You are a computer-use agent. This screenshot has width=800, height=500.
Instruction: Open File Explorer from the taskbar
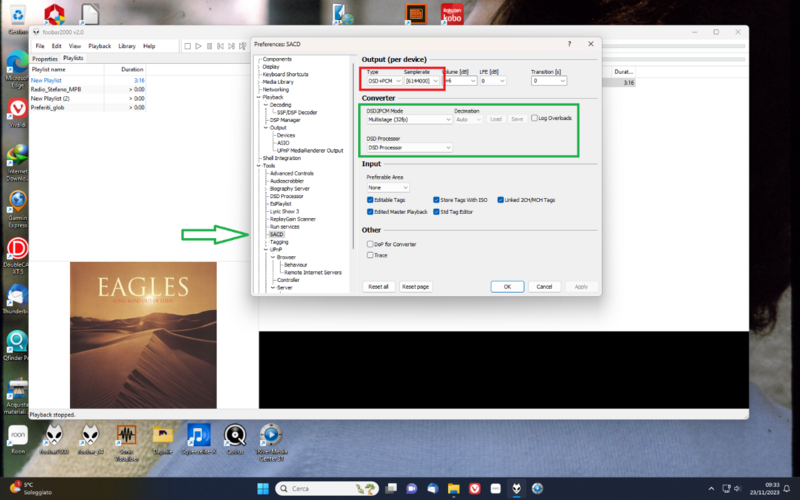click(x=454, y=488)
